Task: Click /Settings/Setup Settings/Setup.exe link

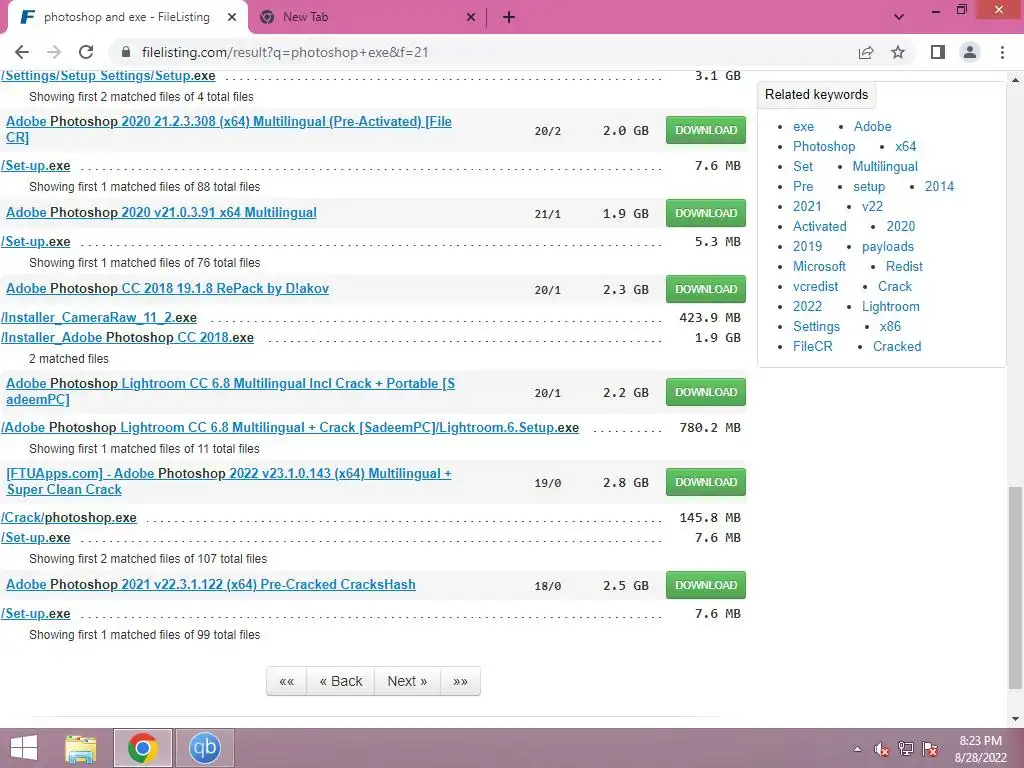Action: [x=108, y=76]
